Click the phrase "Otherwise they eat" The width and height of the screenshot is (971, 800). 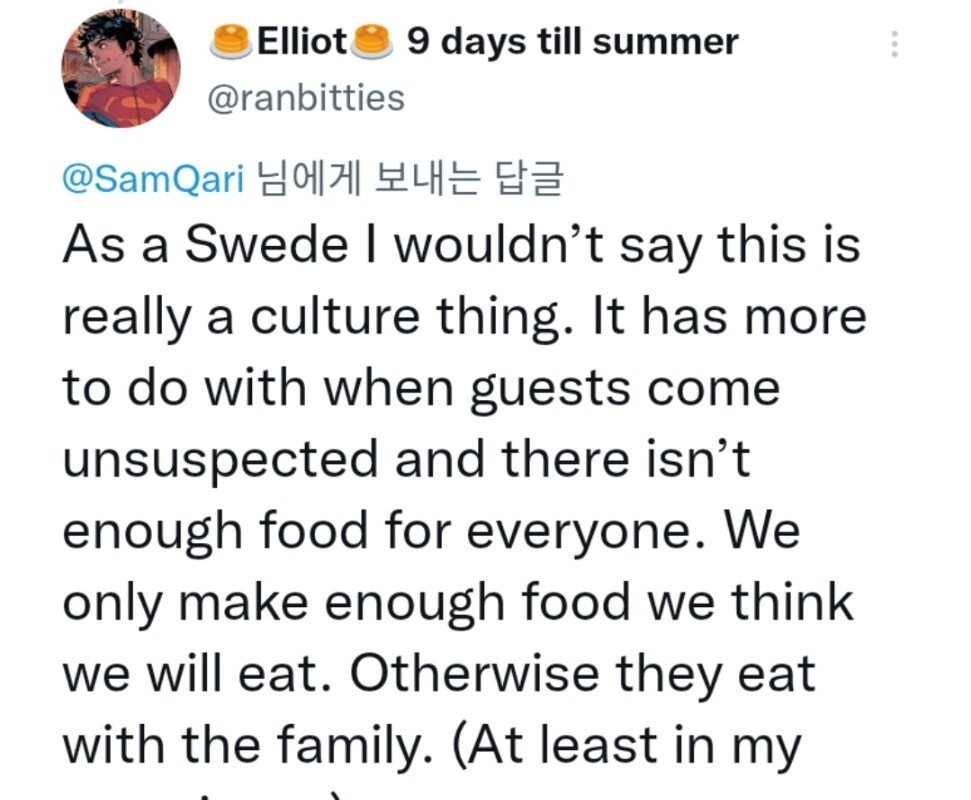pos(582,674)
